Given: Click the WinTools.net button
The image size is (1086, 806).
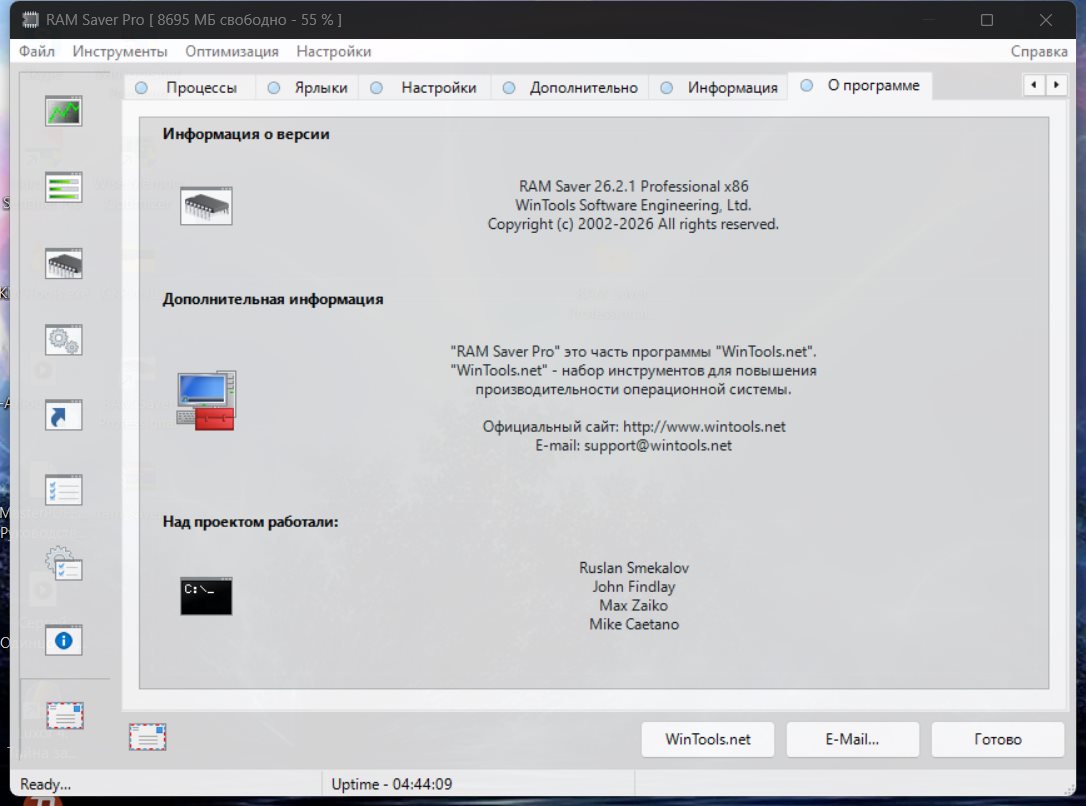Looking at the screenshot, I should tap(708, 740).
